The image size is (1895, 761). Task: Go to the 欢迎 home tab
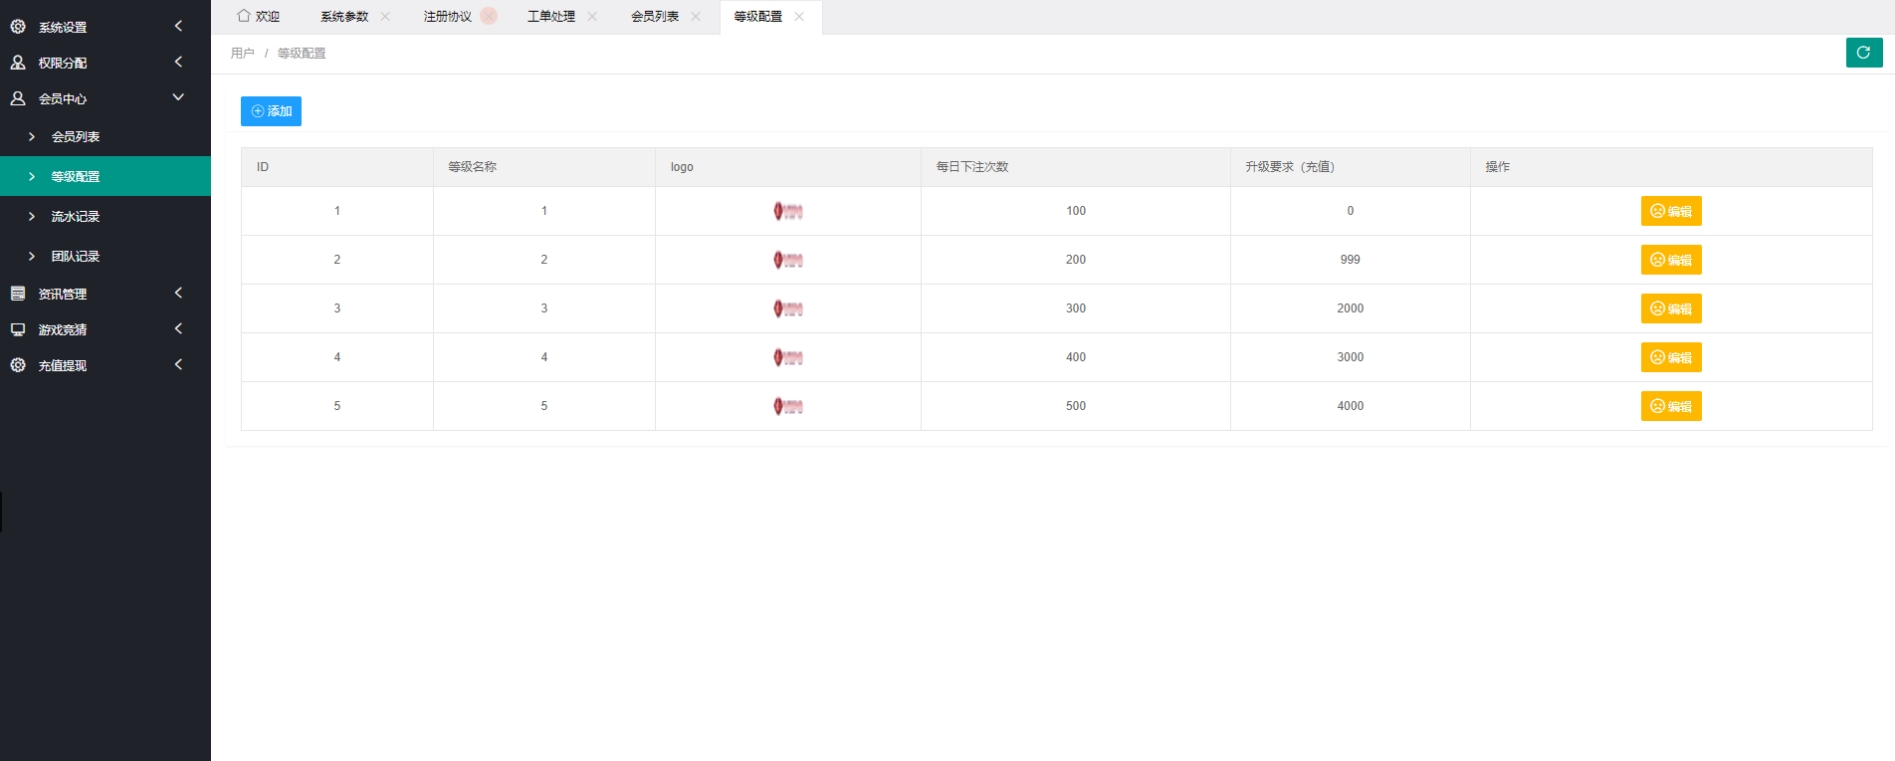258,17
